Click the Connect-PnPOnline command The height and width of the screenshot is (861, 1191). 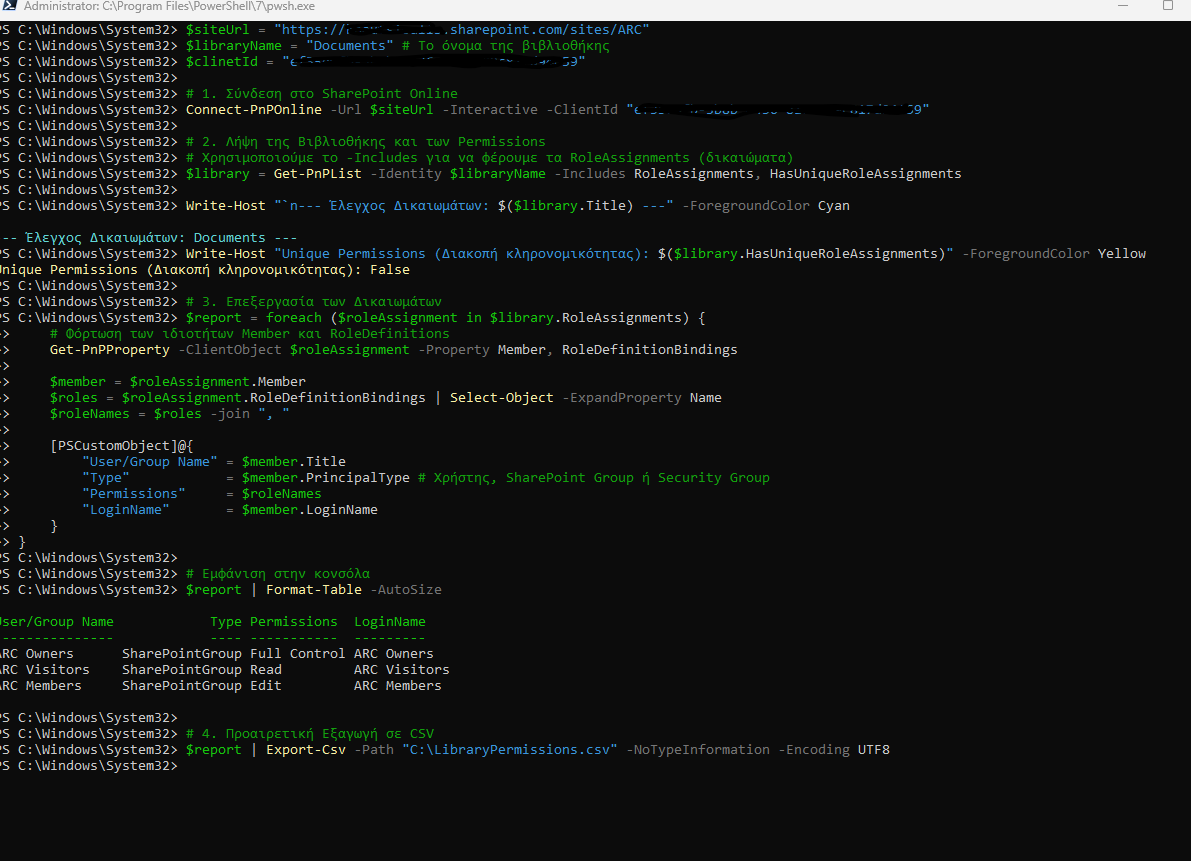pyautogui.click(x=253, y=110)
